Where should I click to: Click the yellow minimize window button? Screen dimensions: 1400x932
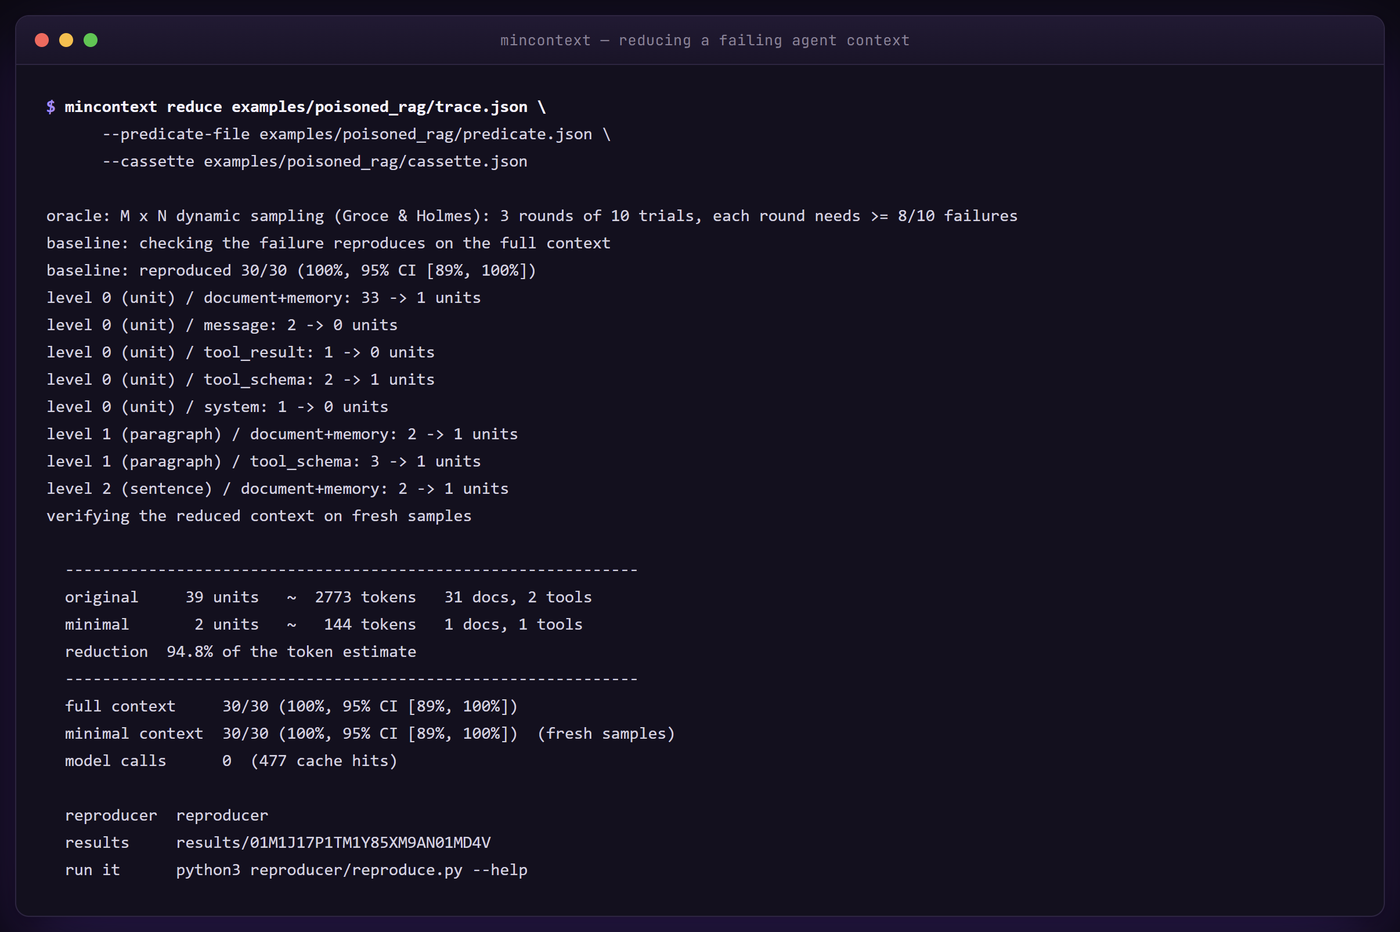pos(66,40)
